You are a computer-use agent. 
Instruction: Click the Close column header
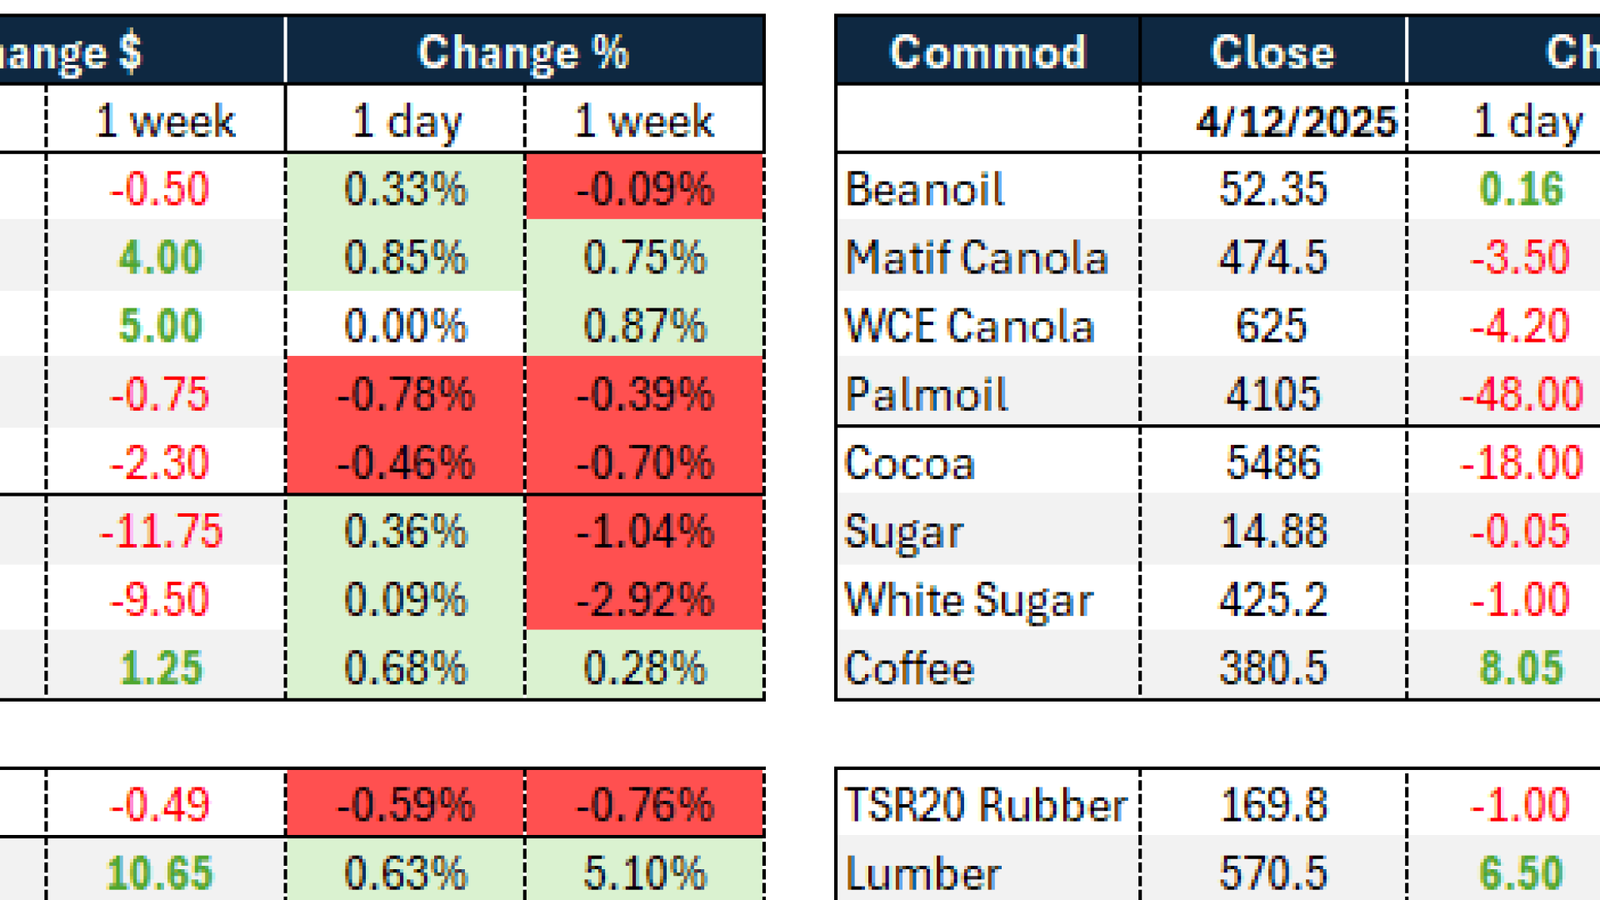point(1272,52)
